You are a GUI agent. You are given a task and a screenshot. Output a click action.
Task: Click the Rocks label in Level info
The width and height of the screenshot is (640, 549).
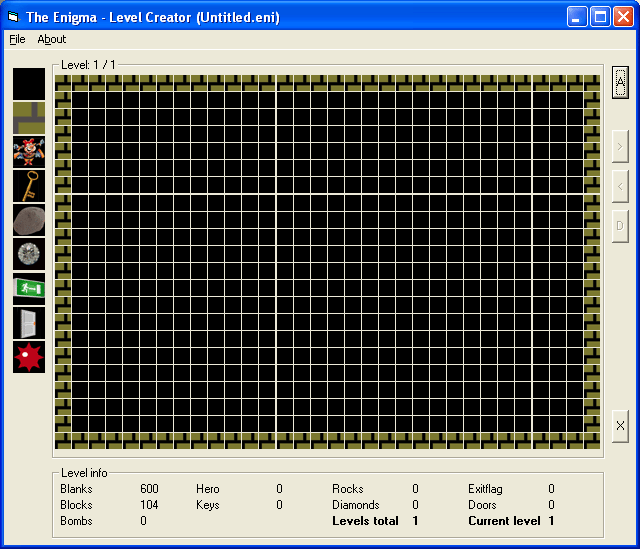(347, 489)
